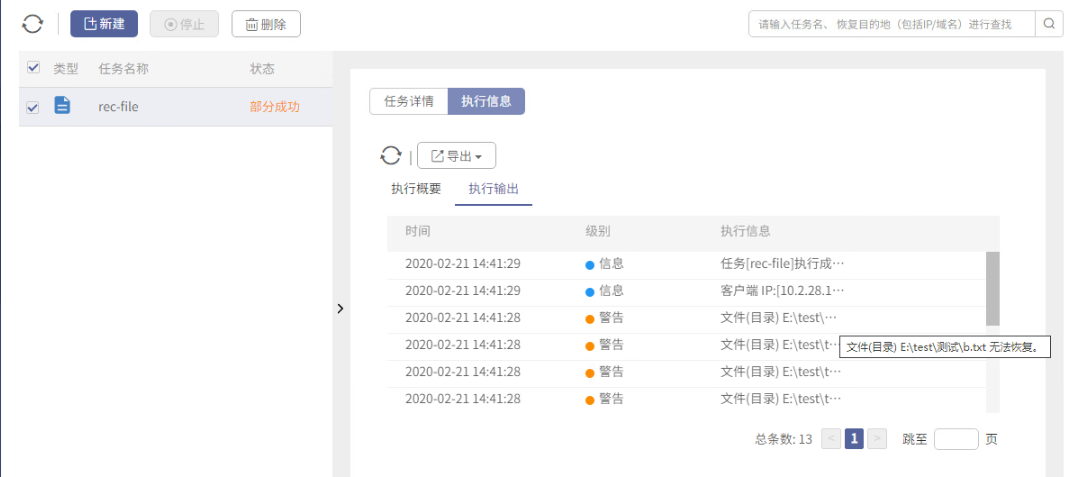Viewport: 1070px width, 477px height.
Task: Select the rec-file task name
Action: tap(119, 106)
